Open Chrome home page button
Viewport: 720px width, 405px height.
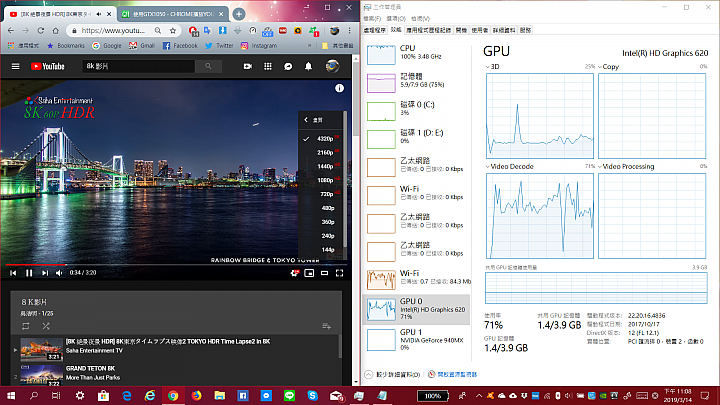(56, 31)
